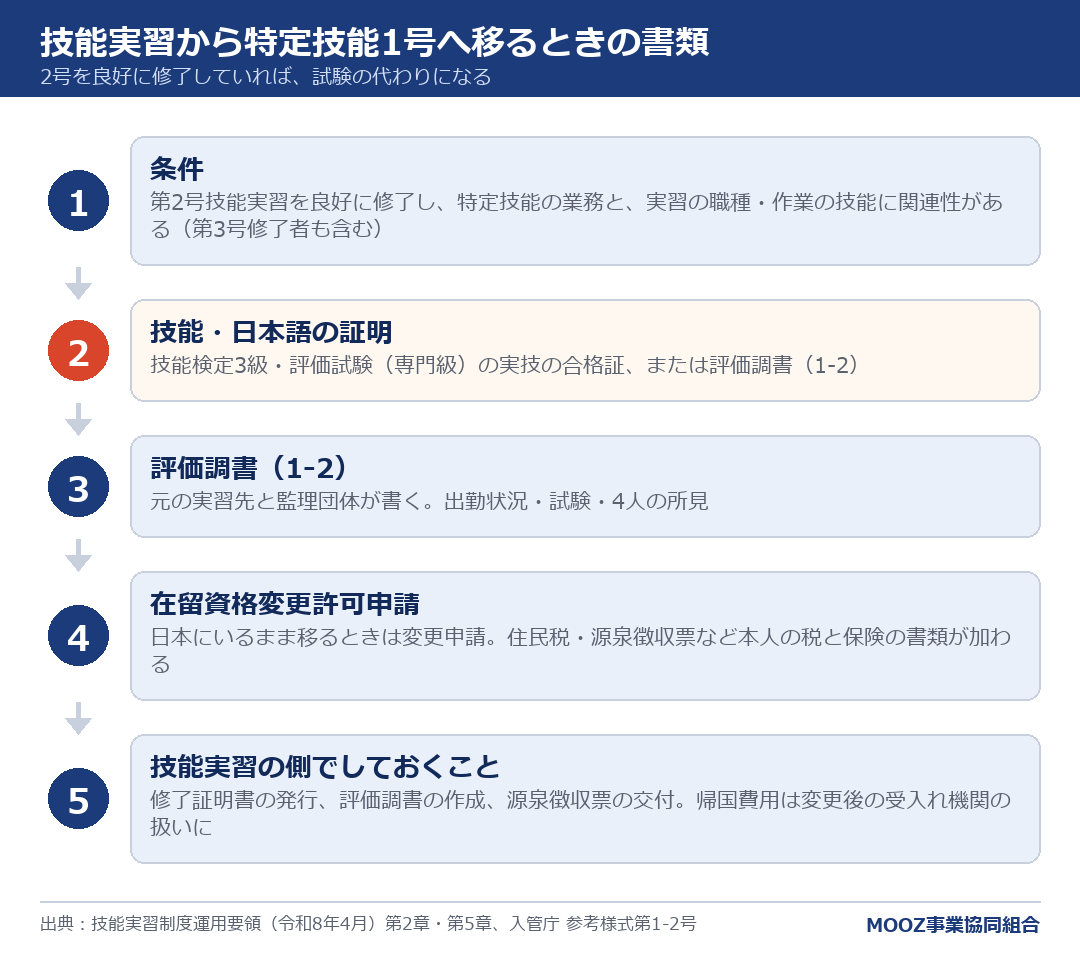Click the description starting 第2号技能実習を良好に修了し
The image size is (1080, 977).
577,215
